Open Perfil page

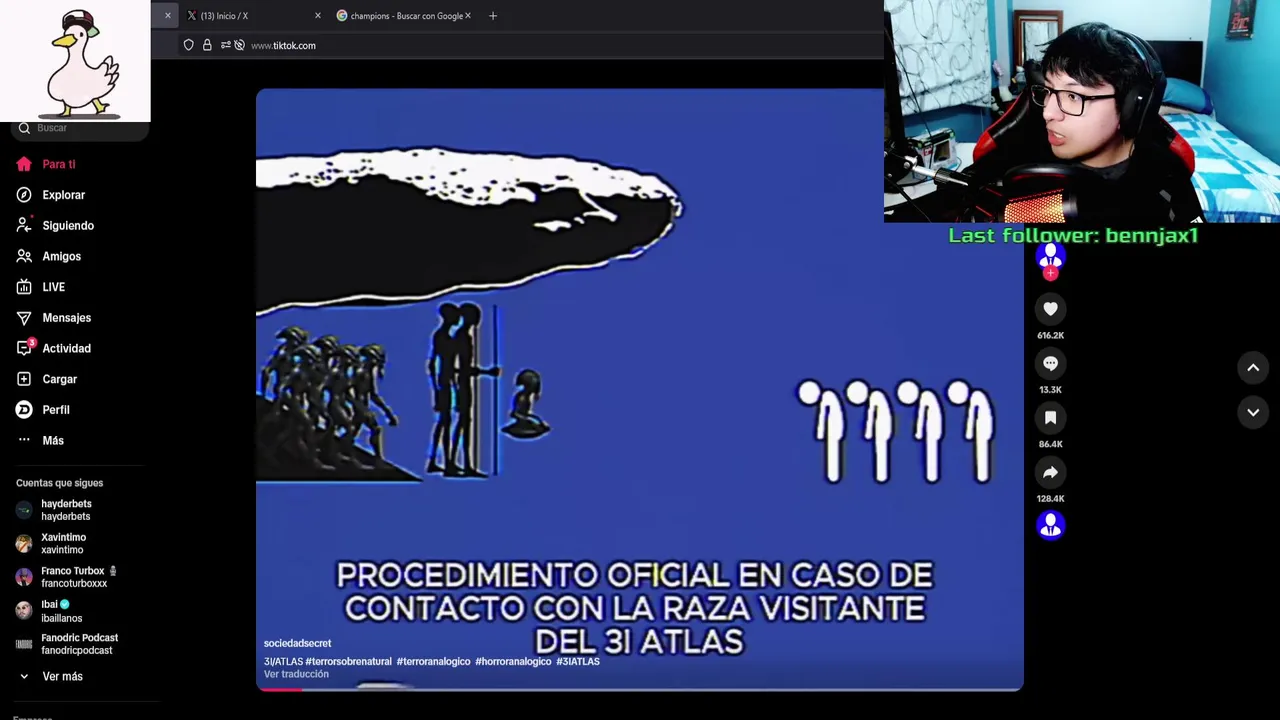[56, 410]
